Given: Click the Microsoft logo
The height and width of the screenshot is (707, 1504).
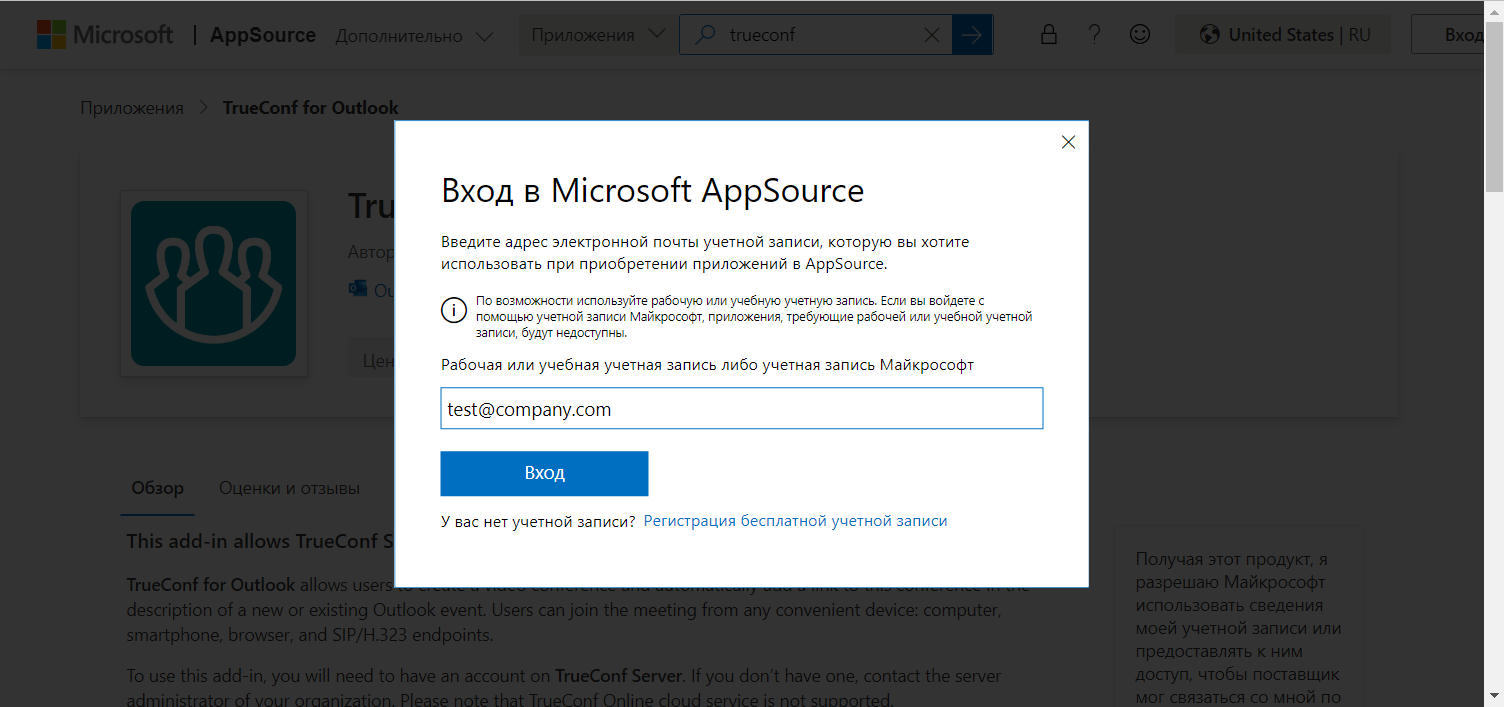Looking at the screenshot, I should 105,35.
